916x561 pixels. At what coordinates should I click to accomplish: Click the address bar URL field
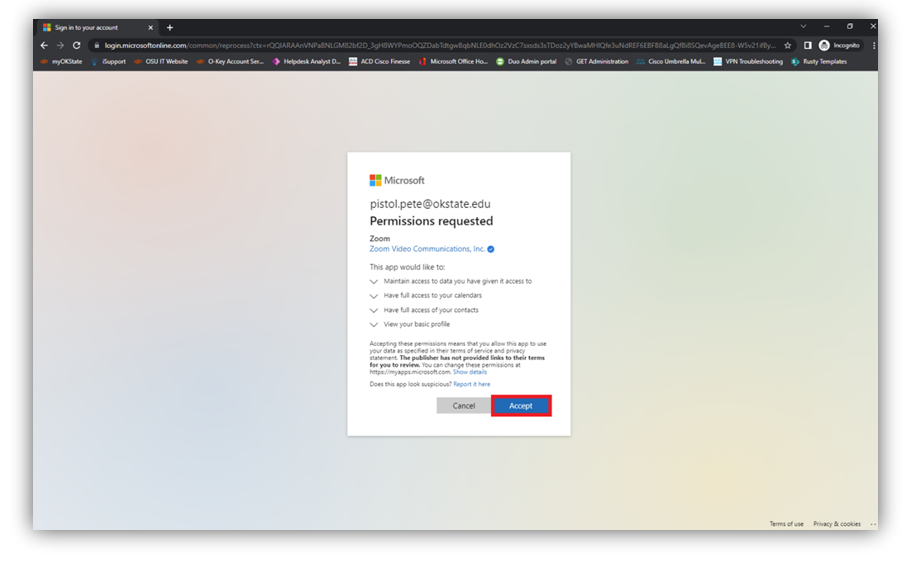pyautogui.click(x=440, y=45)
